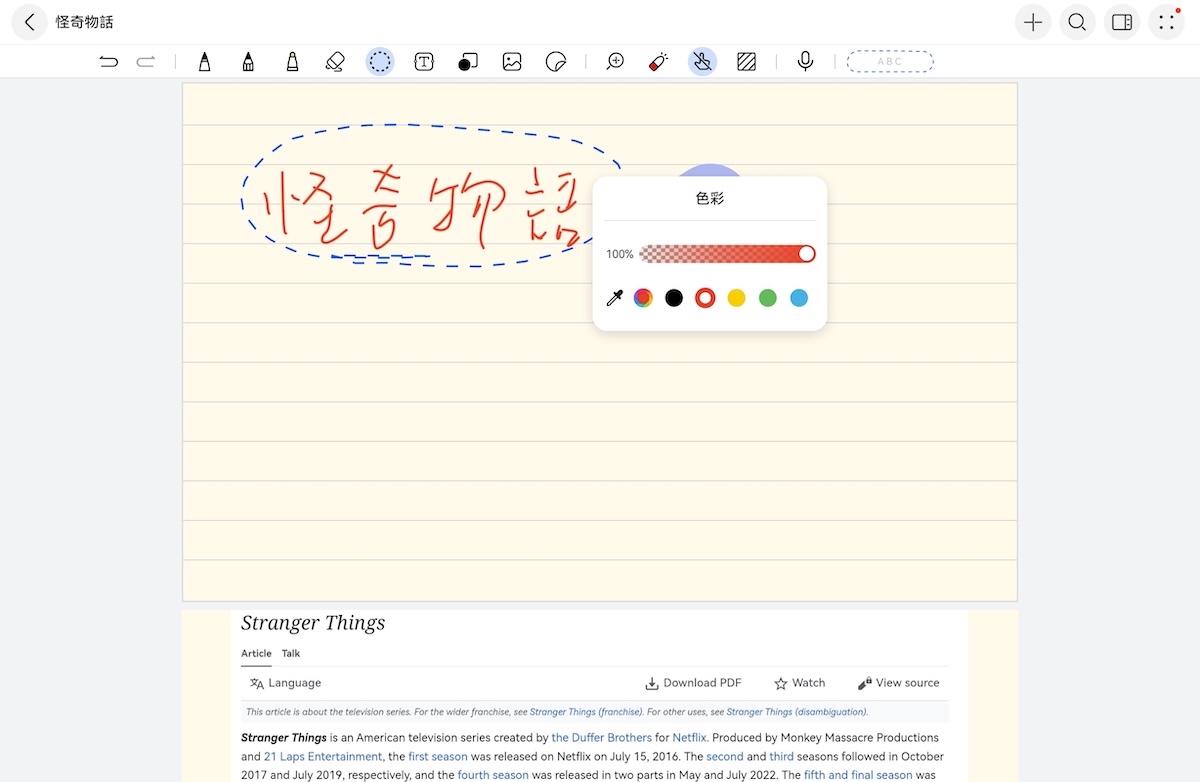The image size is (1200, 782).
Task: Open the add new page menu
Action: 1033,22
